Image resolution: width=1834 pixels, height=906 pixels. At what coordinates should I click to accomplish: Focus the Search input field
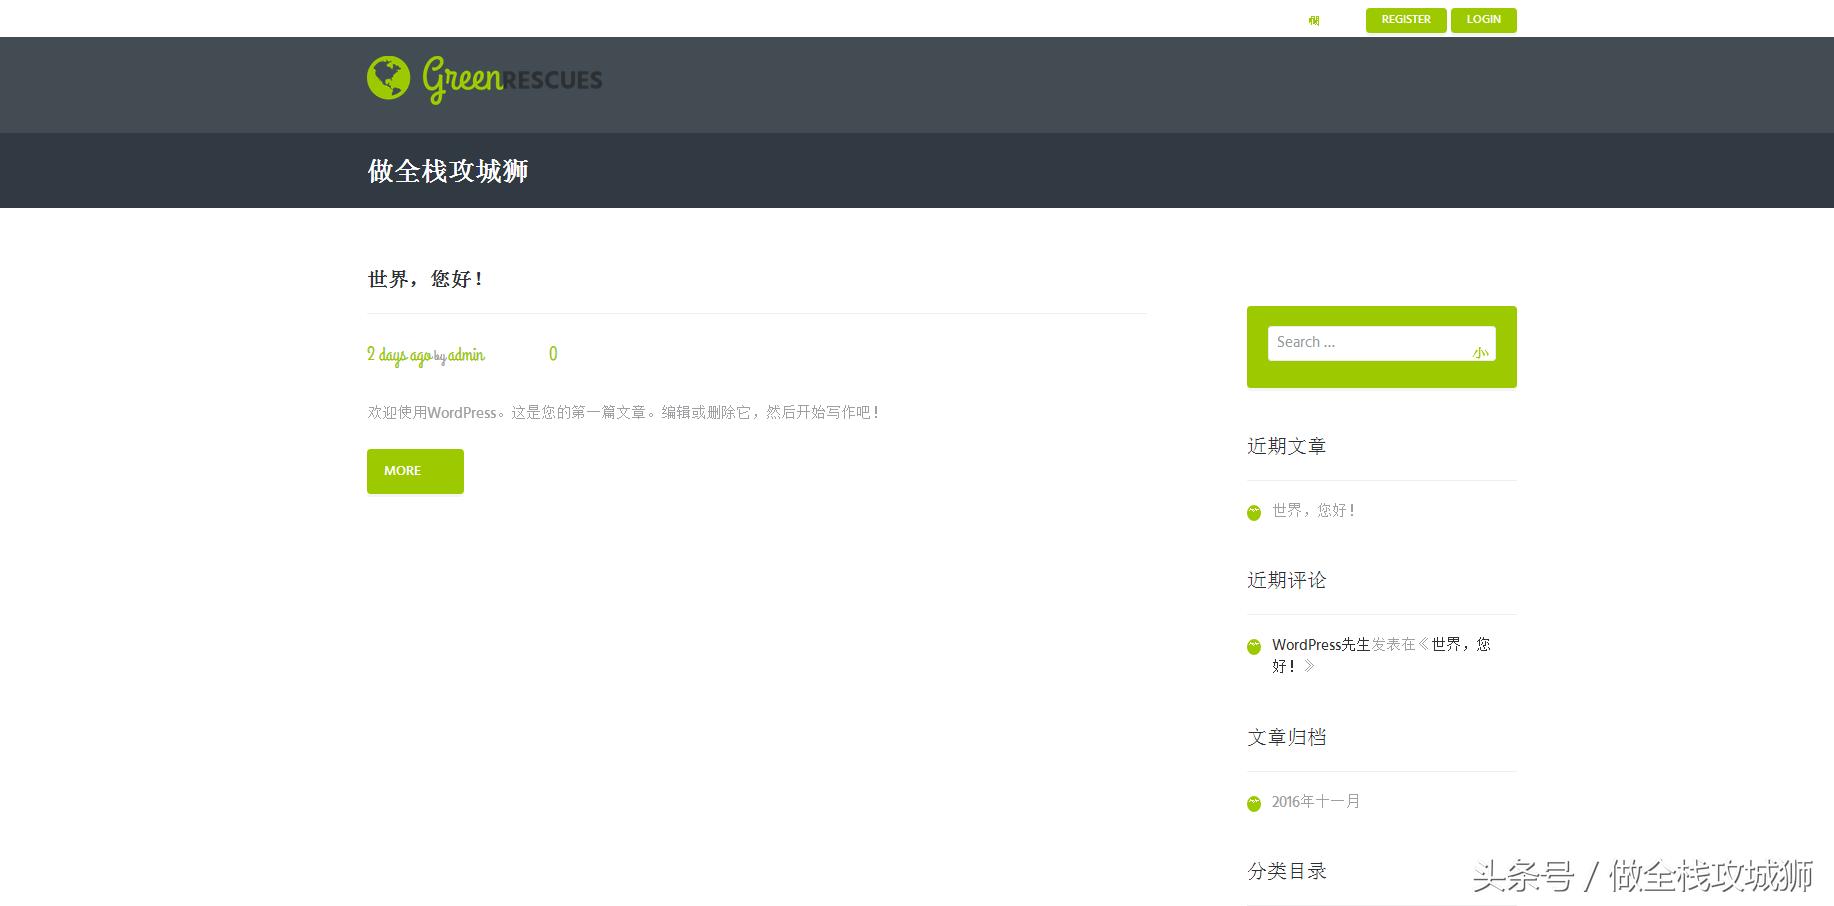pyautogui.click(x=1368, y=342)
